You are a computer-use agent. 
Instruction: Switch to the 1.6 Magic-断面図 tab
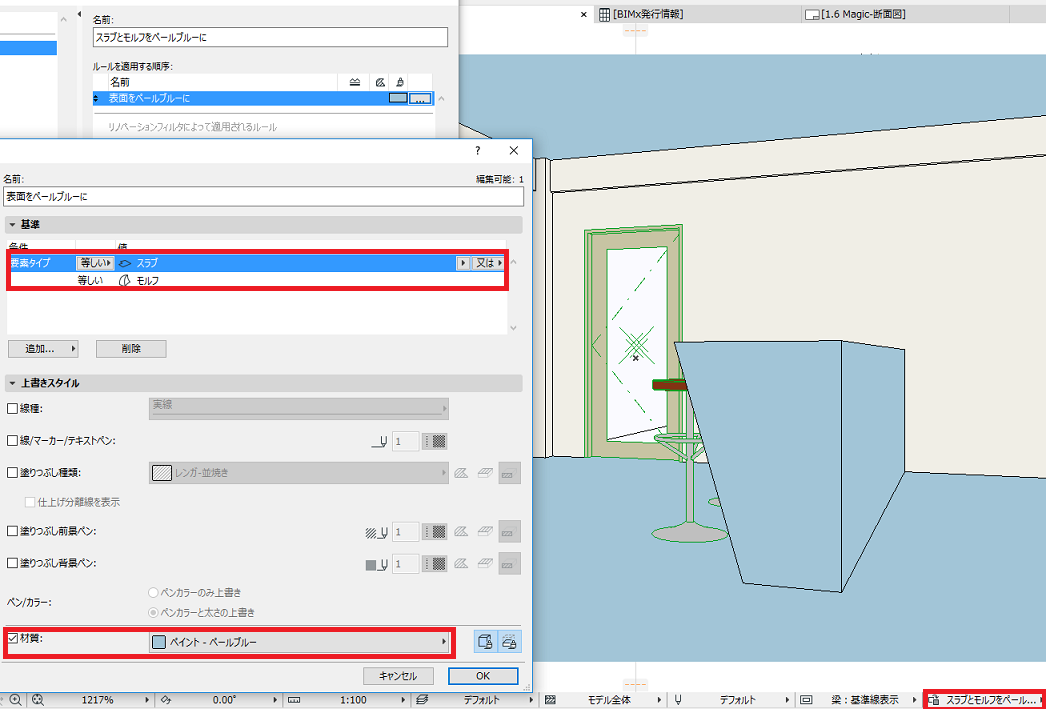857,14
